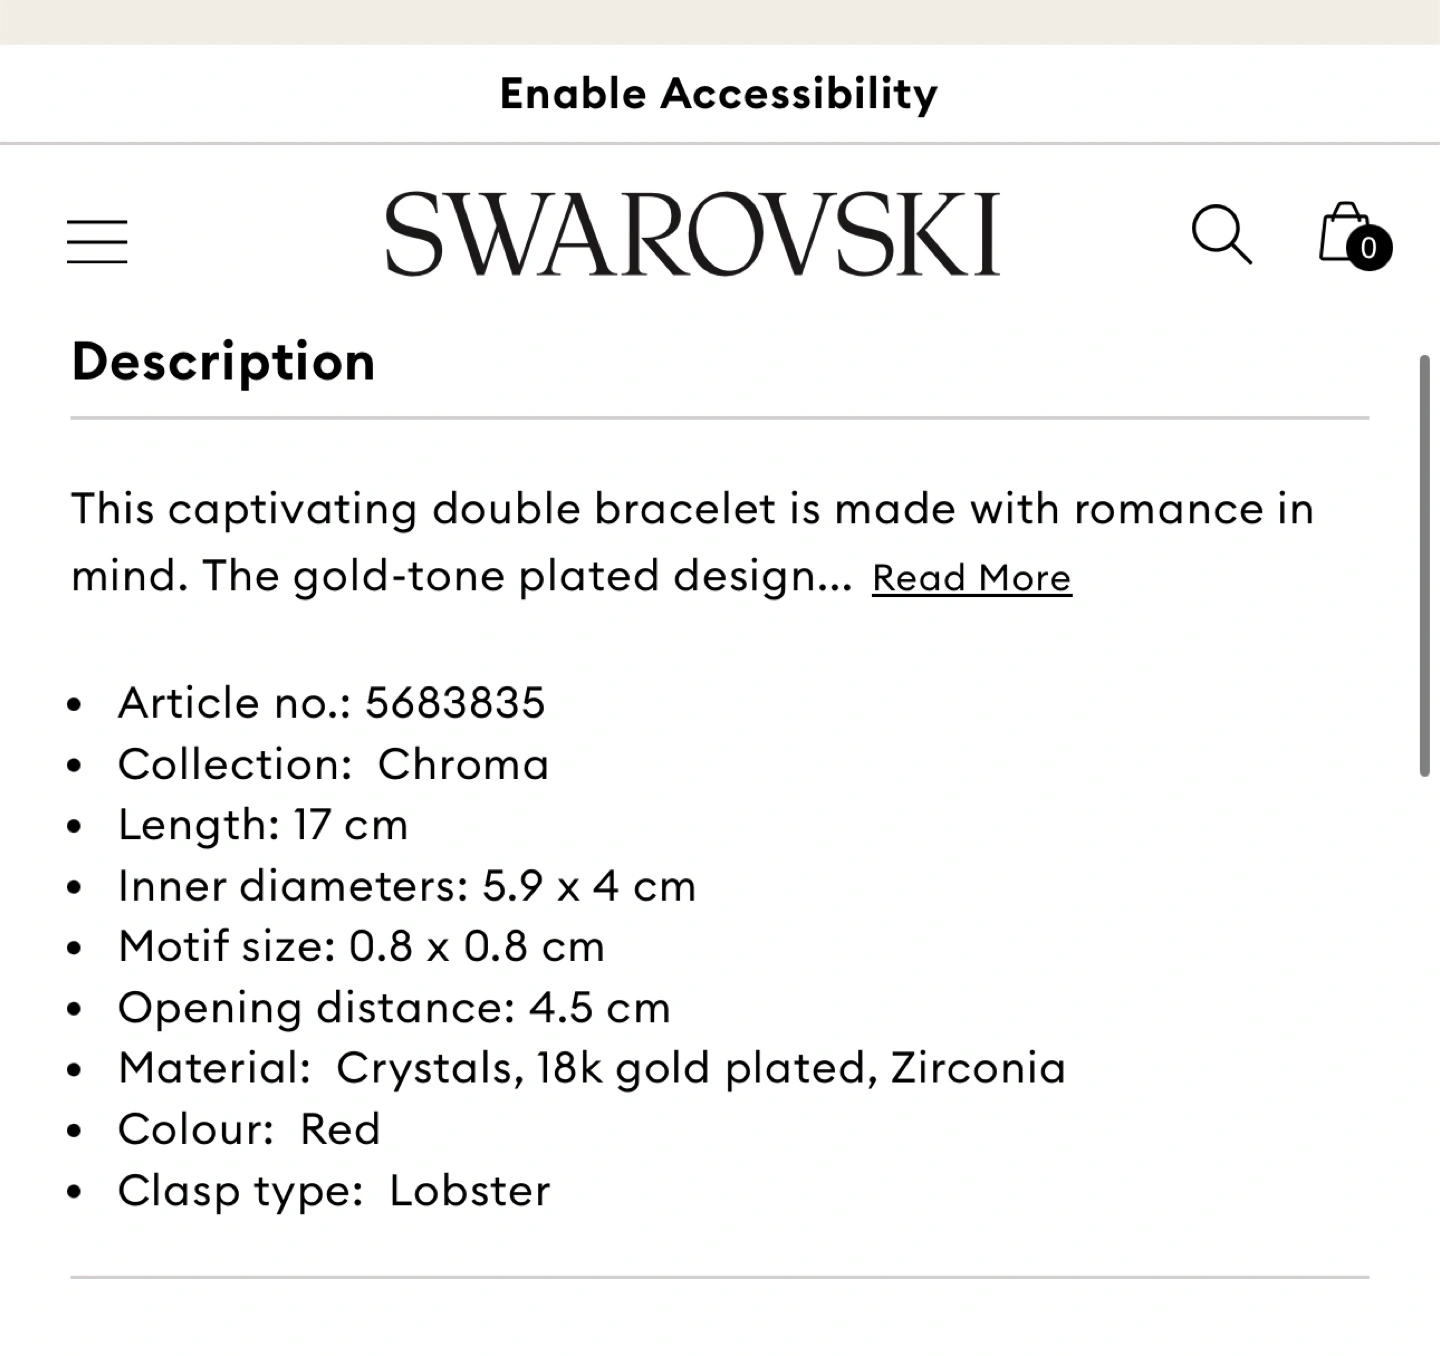Select the Article no. 5683835 line

(x=331, y=703)
